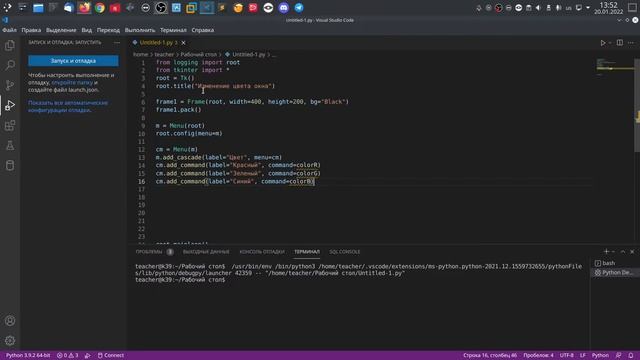
Task: Click the minimap code overview
Action: point(615,68)
